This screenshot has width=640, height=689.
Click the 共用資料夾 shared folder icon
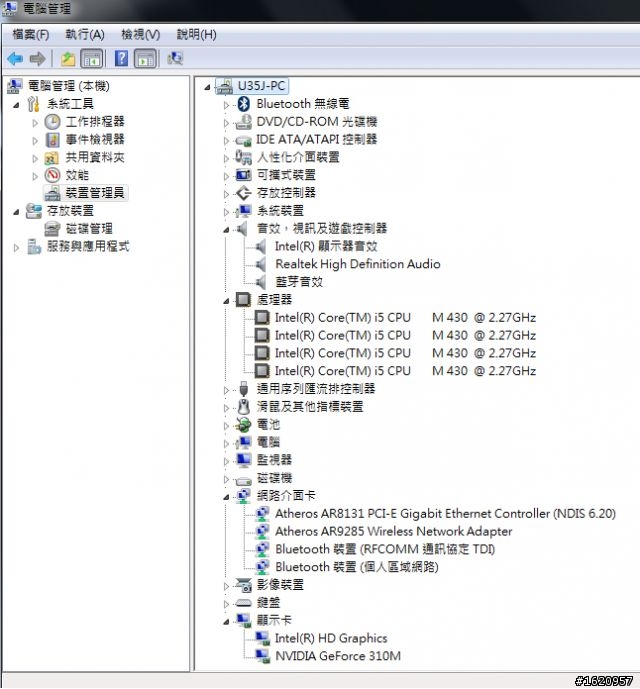[x=52, y=158]
